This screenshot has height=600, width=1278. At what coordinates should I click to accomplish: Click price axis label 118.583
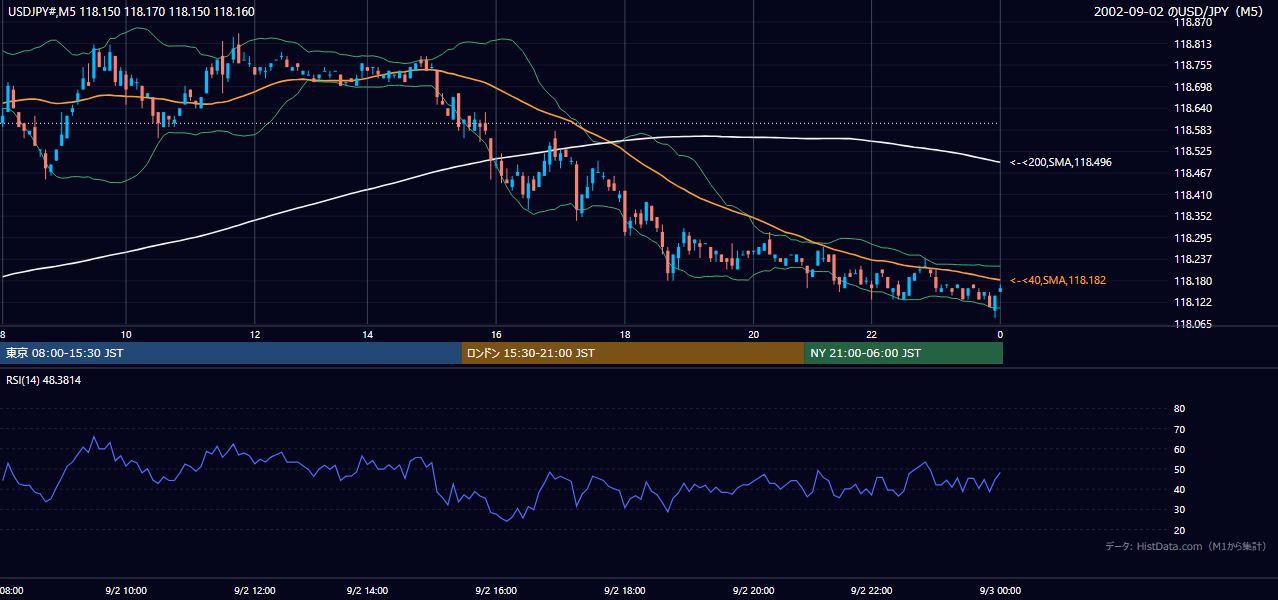[1192, 130]
